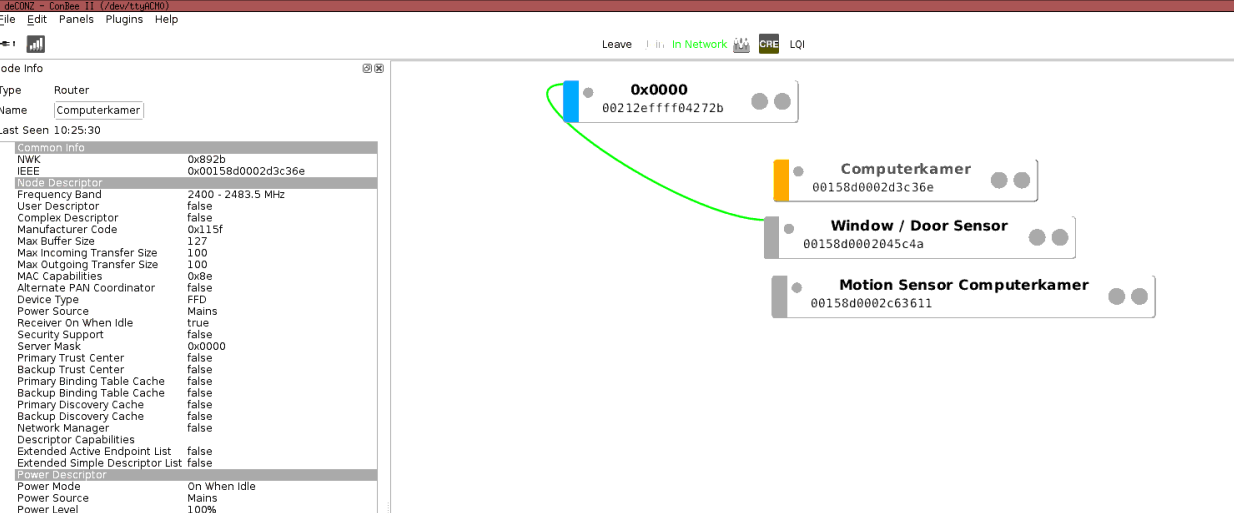The height and width of the screenshot is (513, 1234).
Task: Click the Device Type value FFD
Action: click(197, 300)
